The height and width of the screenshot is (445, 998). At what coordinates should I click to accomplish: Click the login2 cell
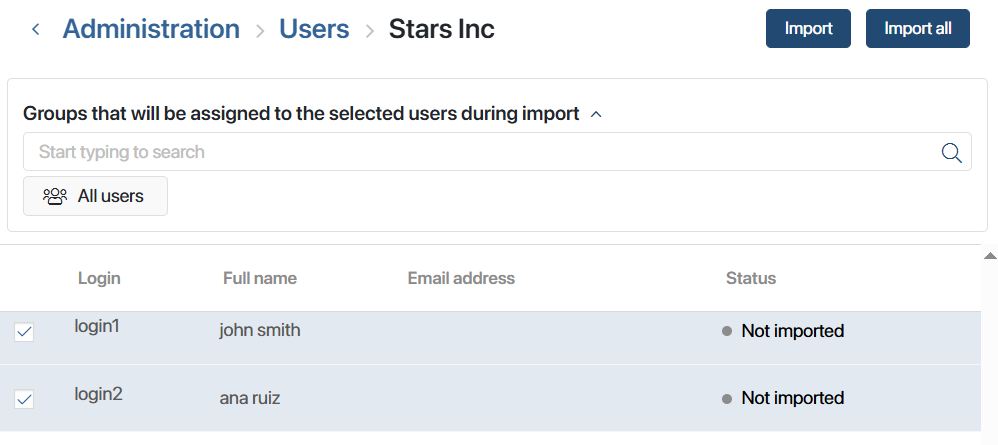pyautogui.click(x=99, y=394)
